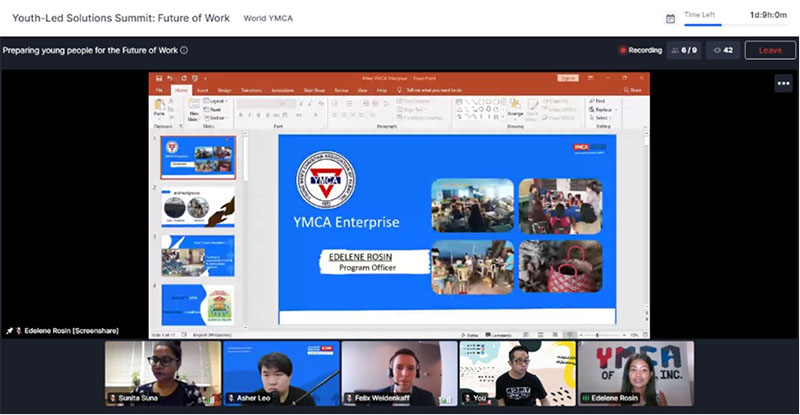Select Asher Leo's video tile
This screenshot has height=415, width=800.
(281, 374)
